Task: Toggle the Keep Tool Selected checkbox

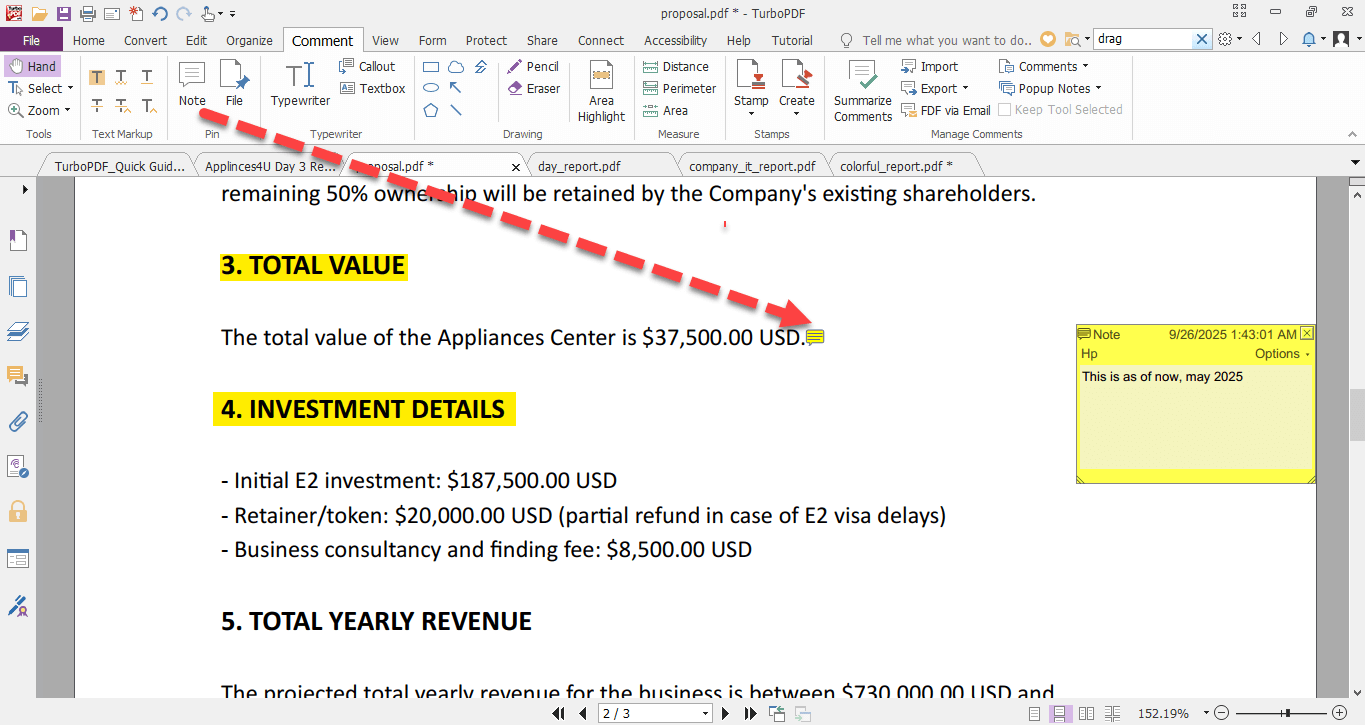Action: [x=1006, y=110]
